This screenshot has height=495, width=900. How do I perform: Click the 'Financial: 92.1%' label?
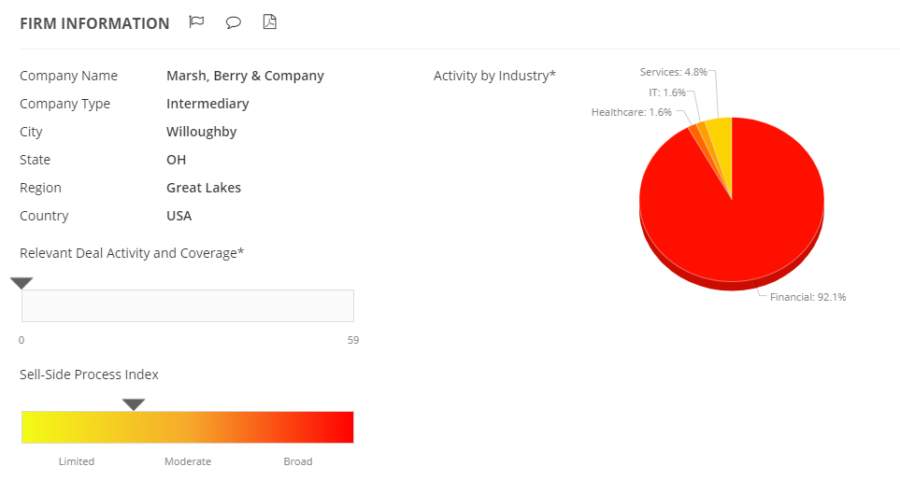coord(808,297)
